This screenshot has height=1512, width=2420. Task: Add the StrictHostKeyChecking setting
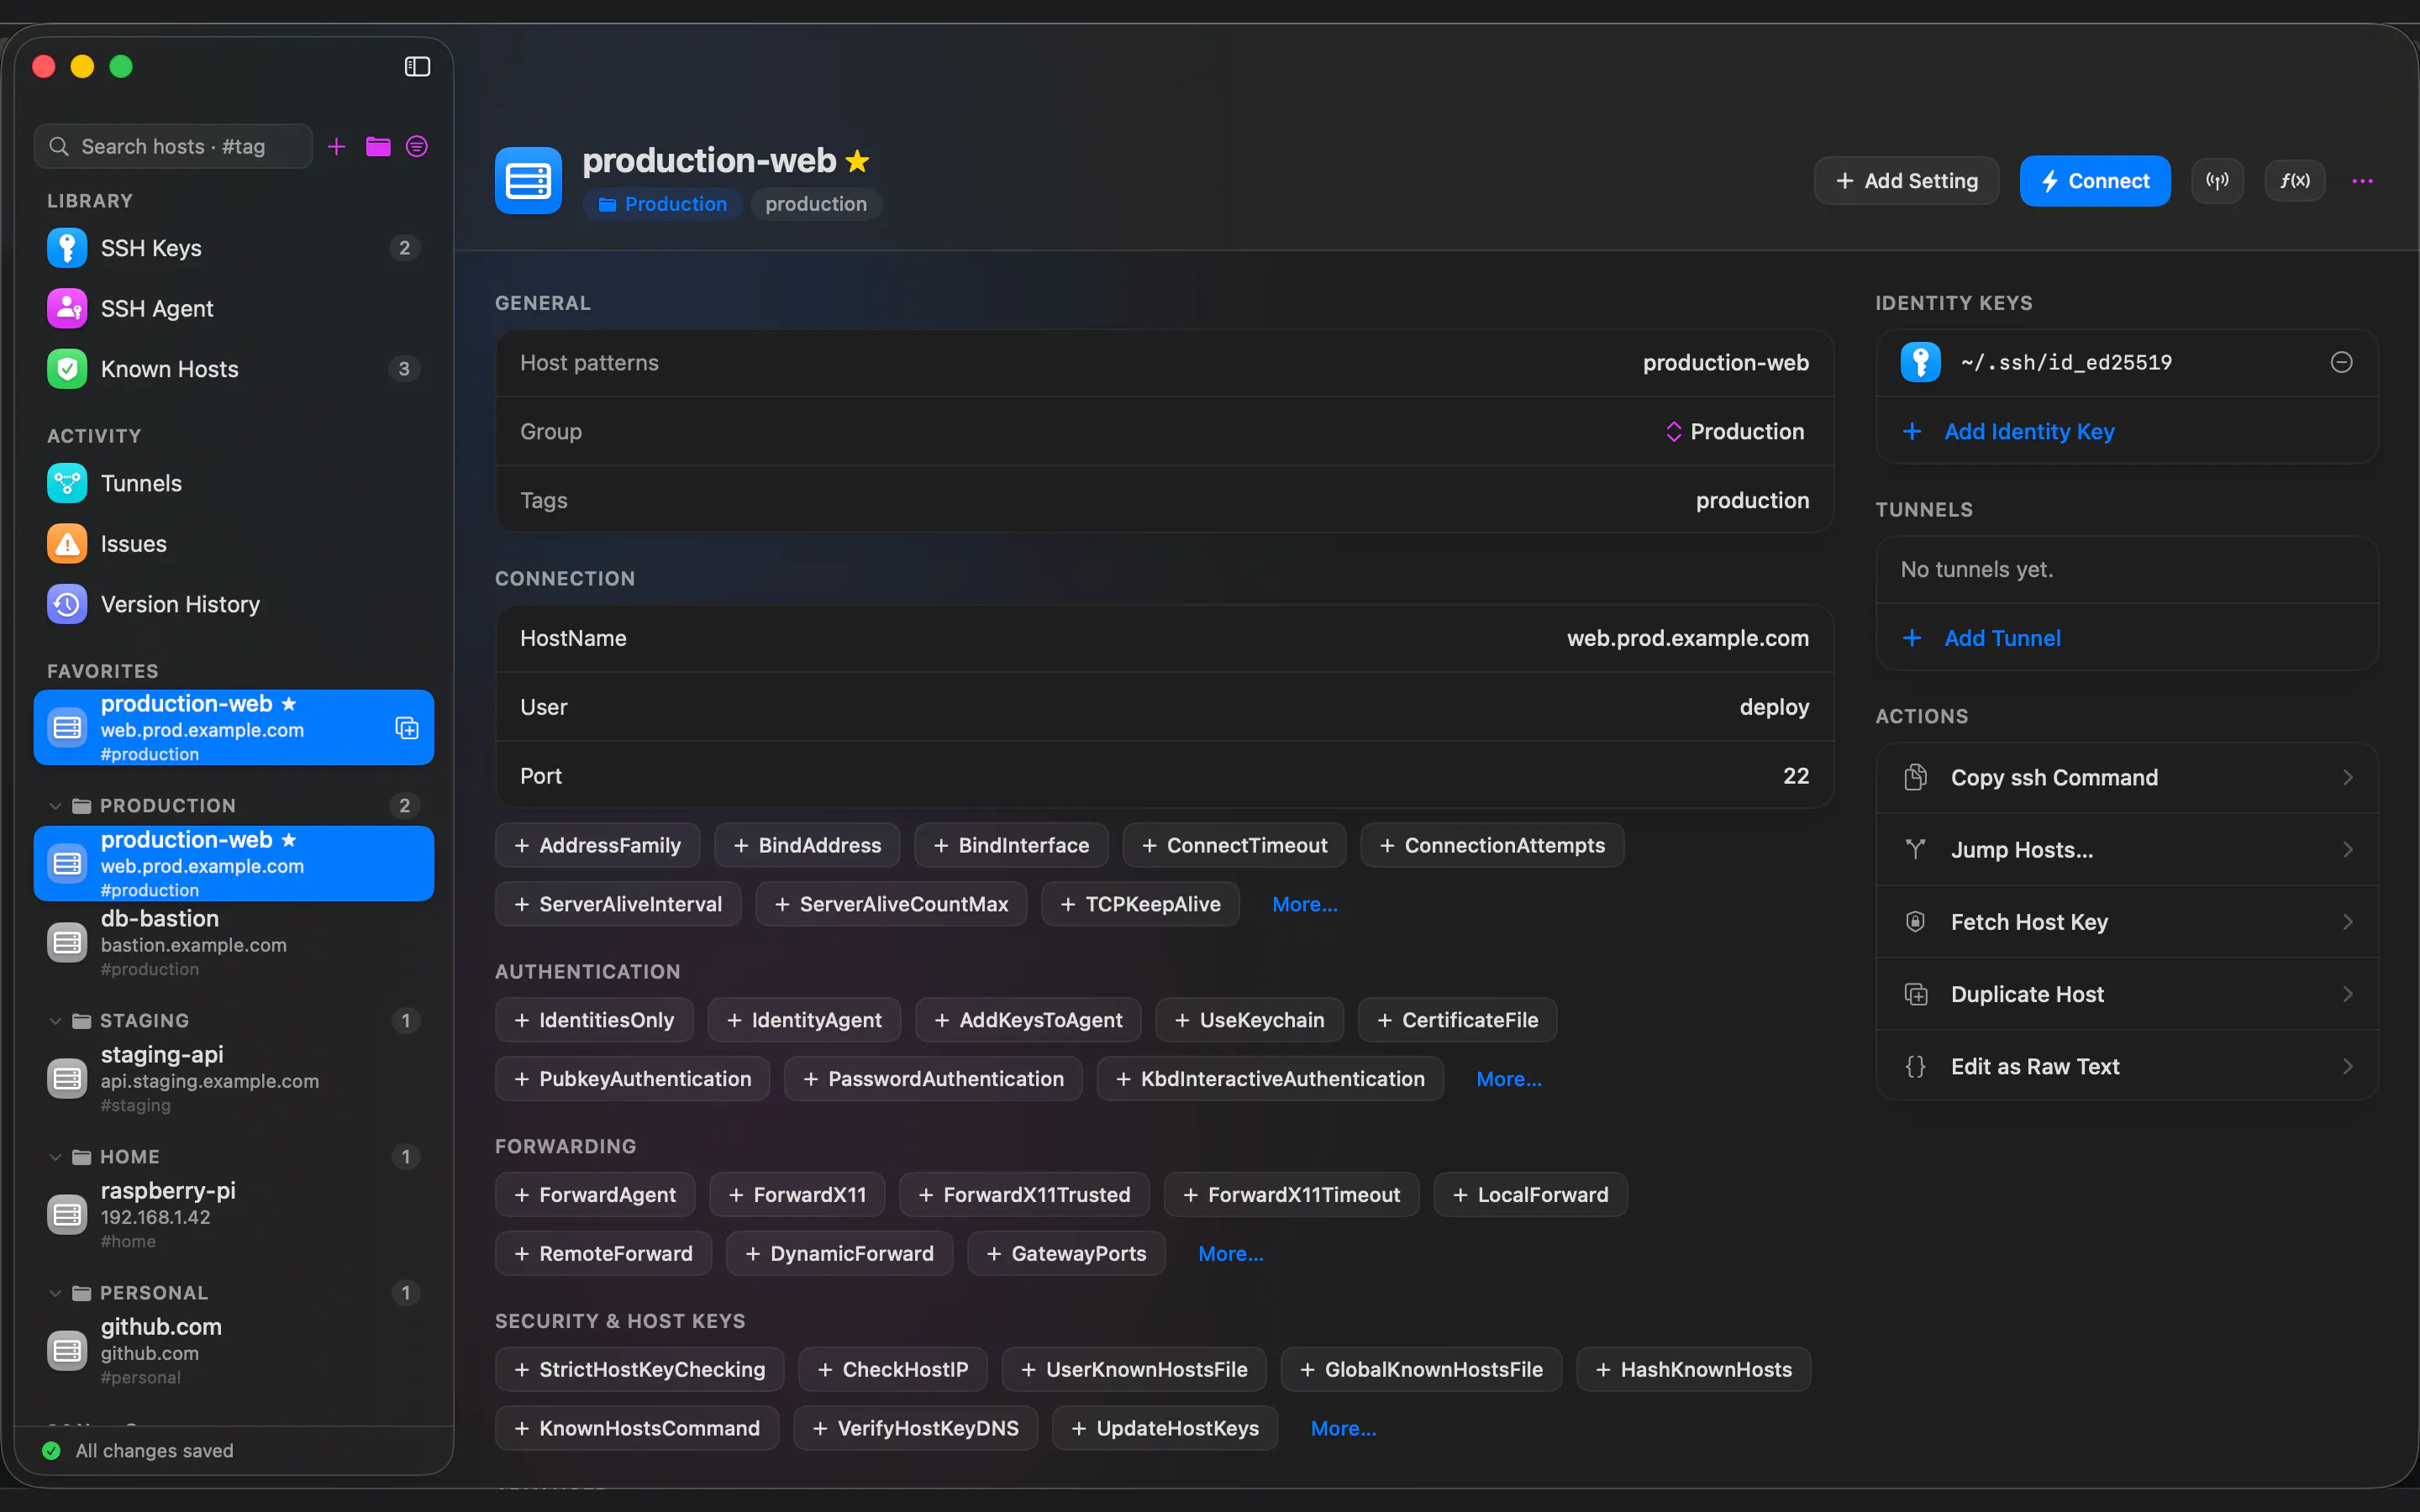click(x=639, y=1369)
